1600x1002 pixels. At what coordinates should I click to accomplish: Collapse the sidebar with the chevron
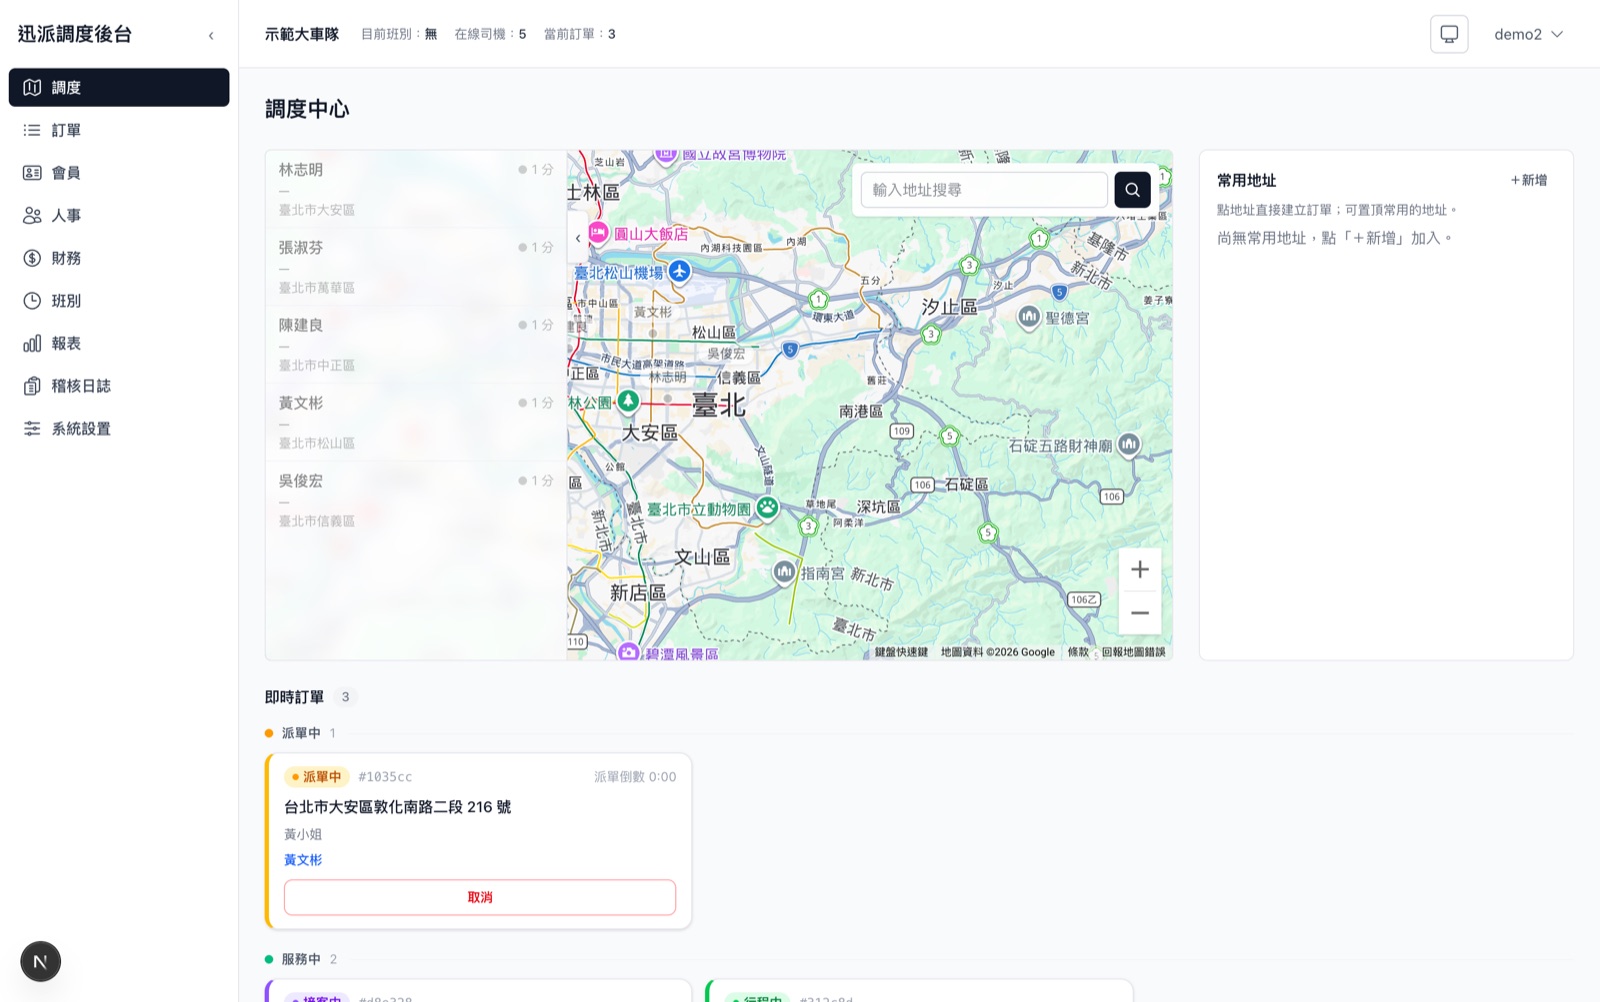coord(211,35)
